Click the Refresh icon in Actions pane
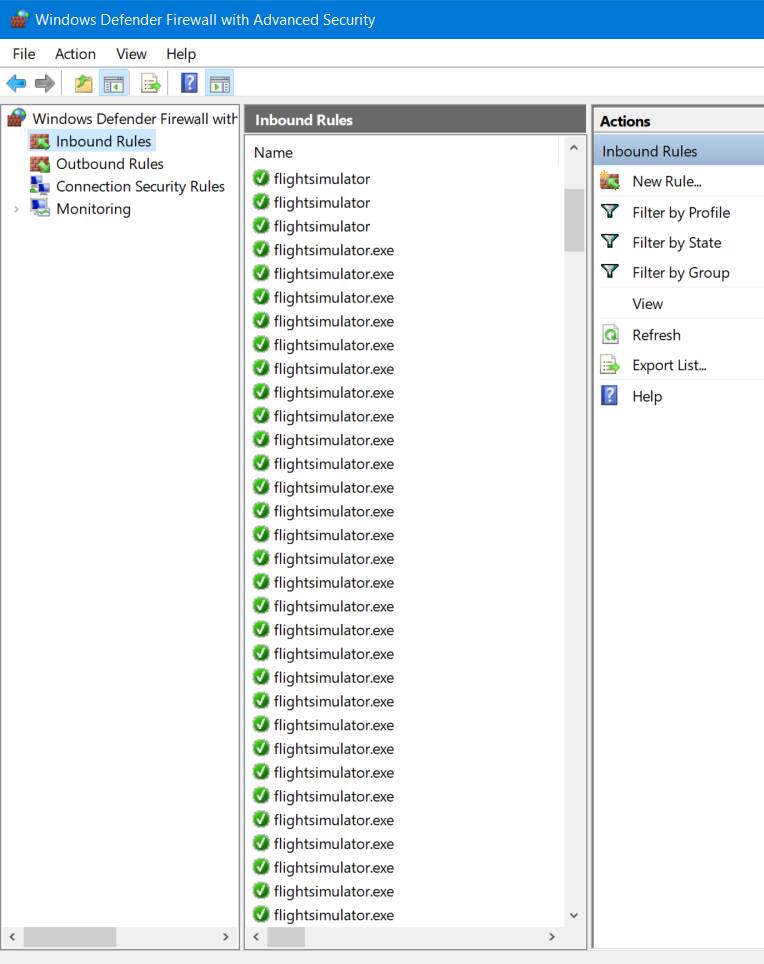 point(610,334)
